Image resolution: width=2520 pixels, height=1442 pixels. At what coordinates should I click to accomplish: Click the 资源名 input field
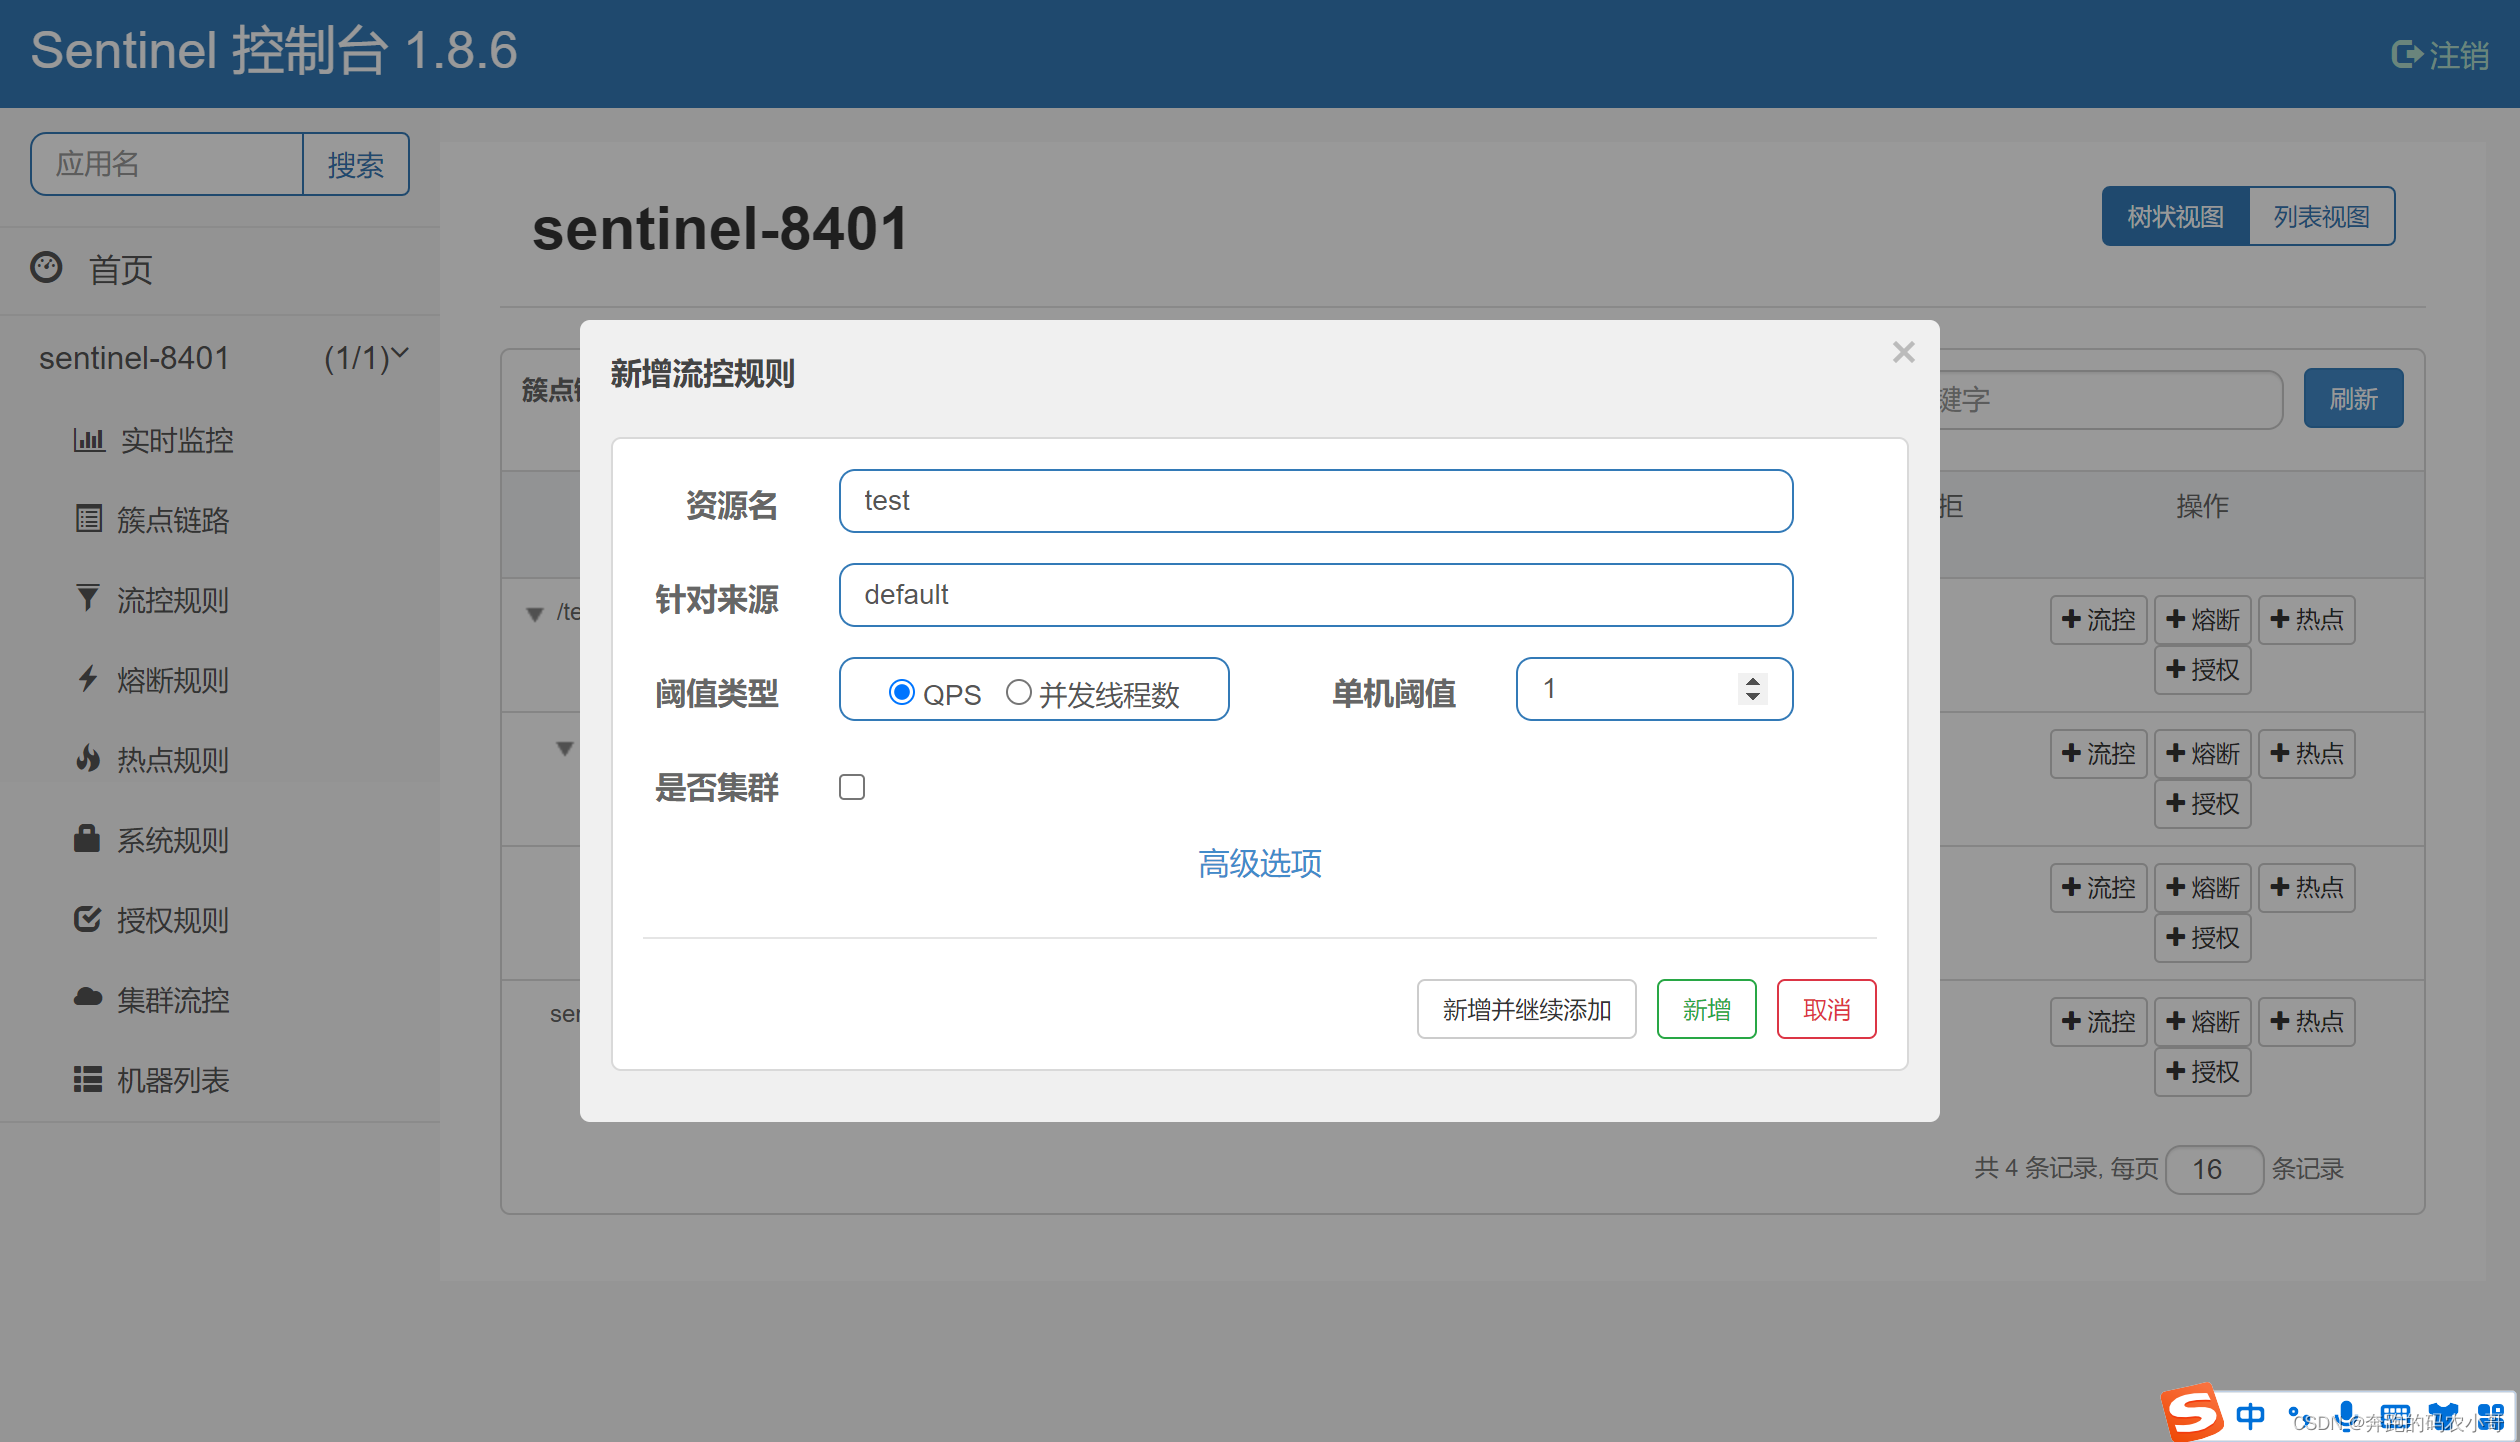click(1315, 501)
